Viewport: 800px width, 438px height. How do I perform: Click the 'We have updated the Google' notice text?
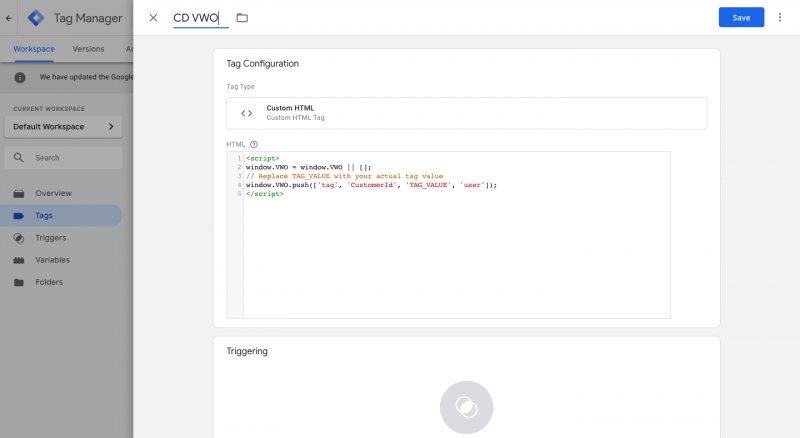pyautogui.click(x=86, y=77)
